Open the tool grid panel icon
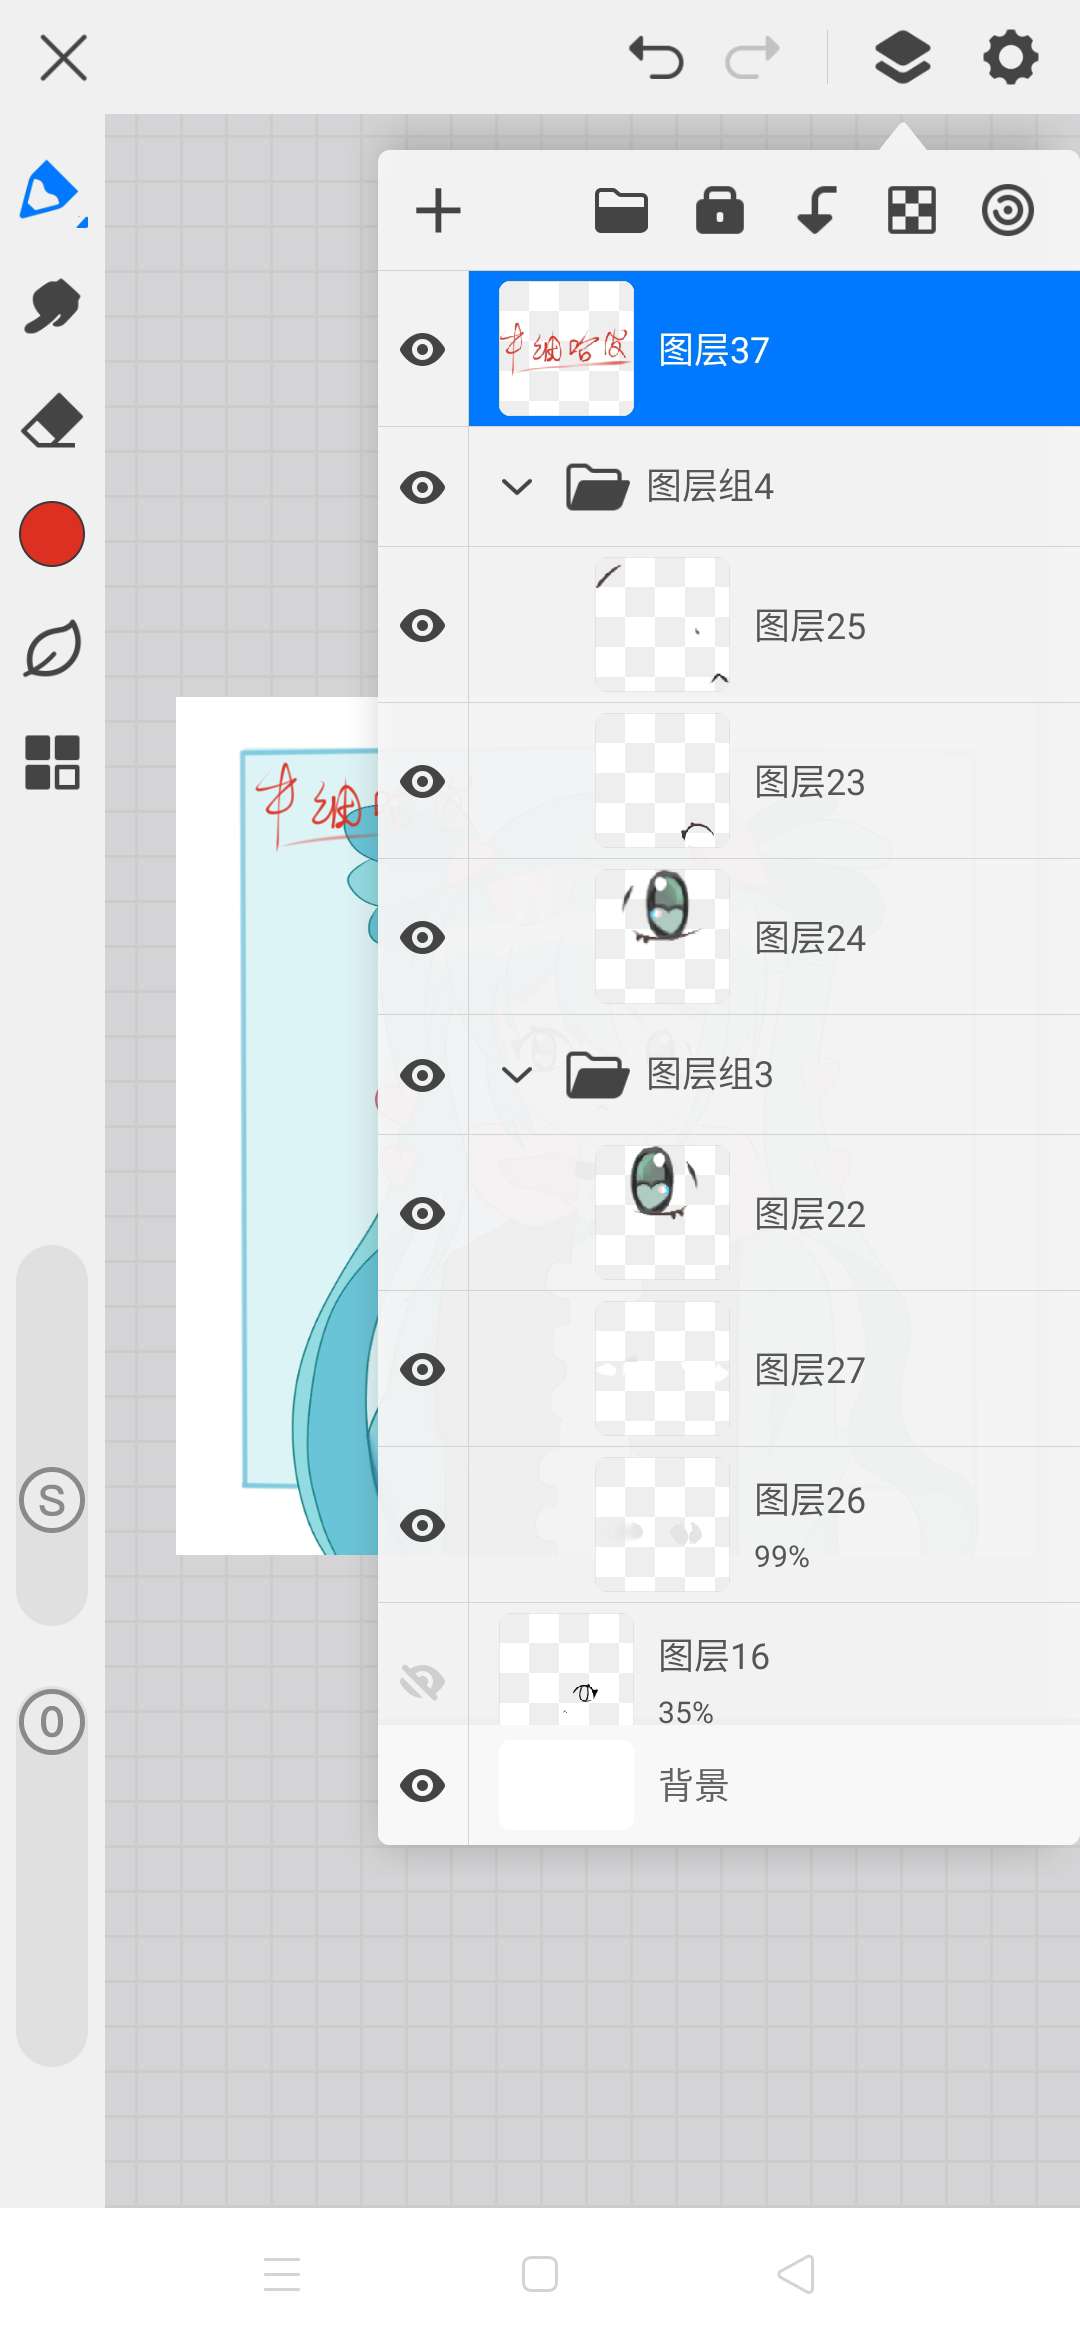Screen dimensions: 1080x2340 pos(52,763)
